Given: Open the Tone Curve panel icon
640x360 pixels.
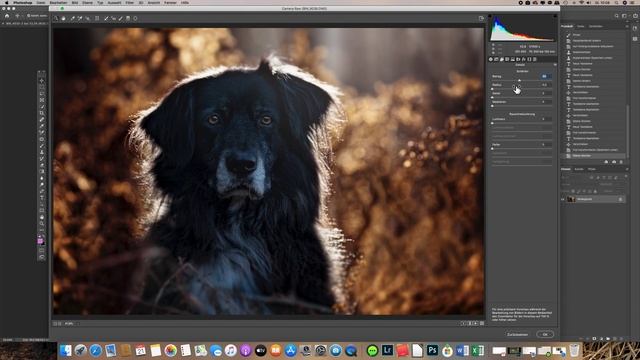Looking at the screenshot, I should point(496,59).
